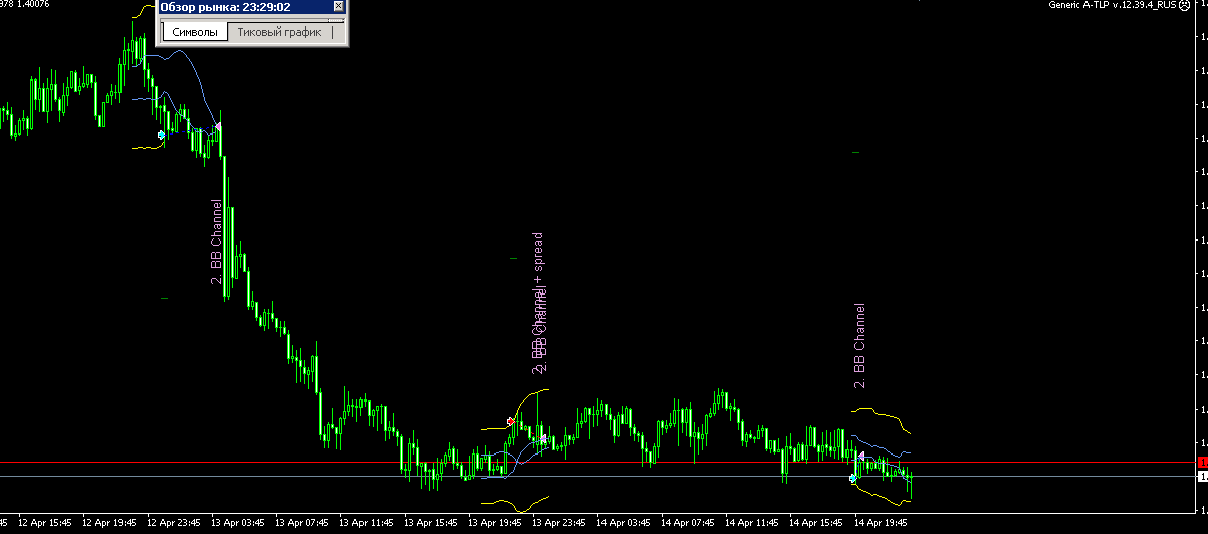Select the 2. BB Channel label near 14 Apr 19:45
This screenshot has width=1208, height=534.
click(859, 345)
